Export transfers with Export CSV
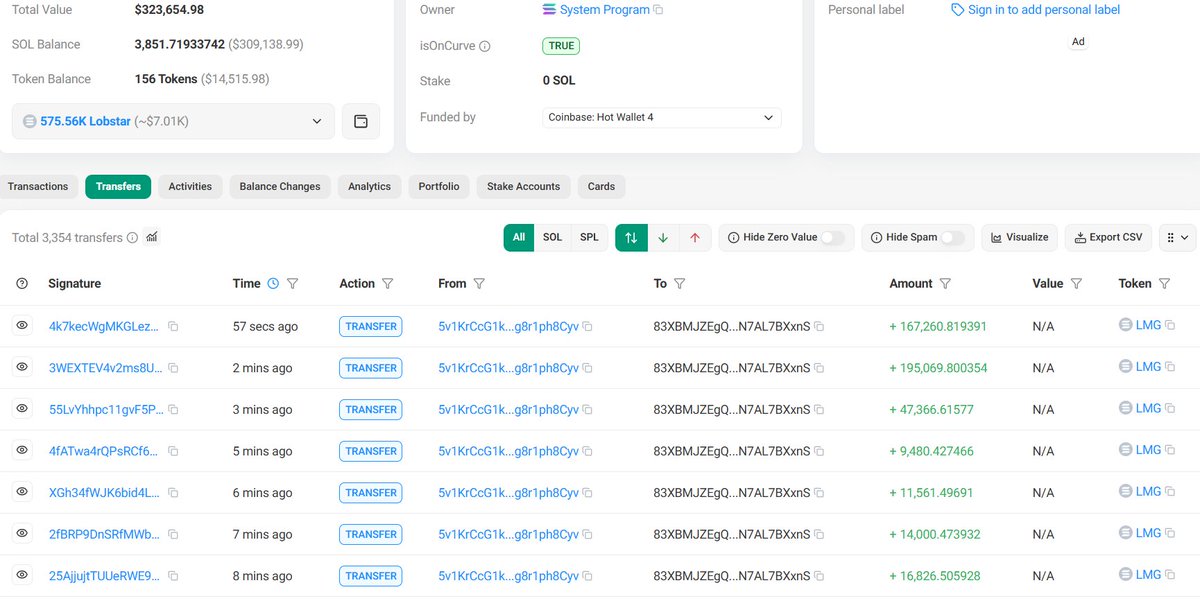The height and width of the screenshot is (601, 1200). click(1109, 237)
